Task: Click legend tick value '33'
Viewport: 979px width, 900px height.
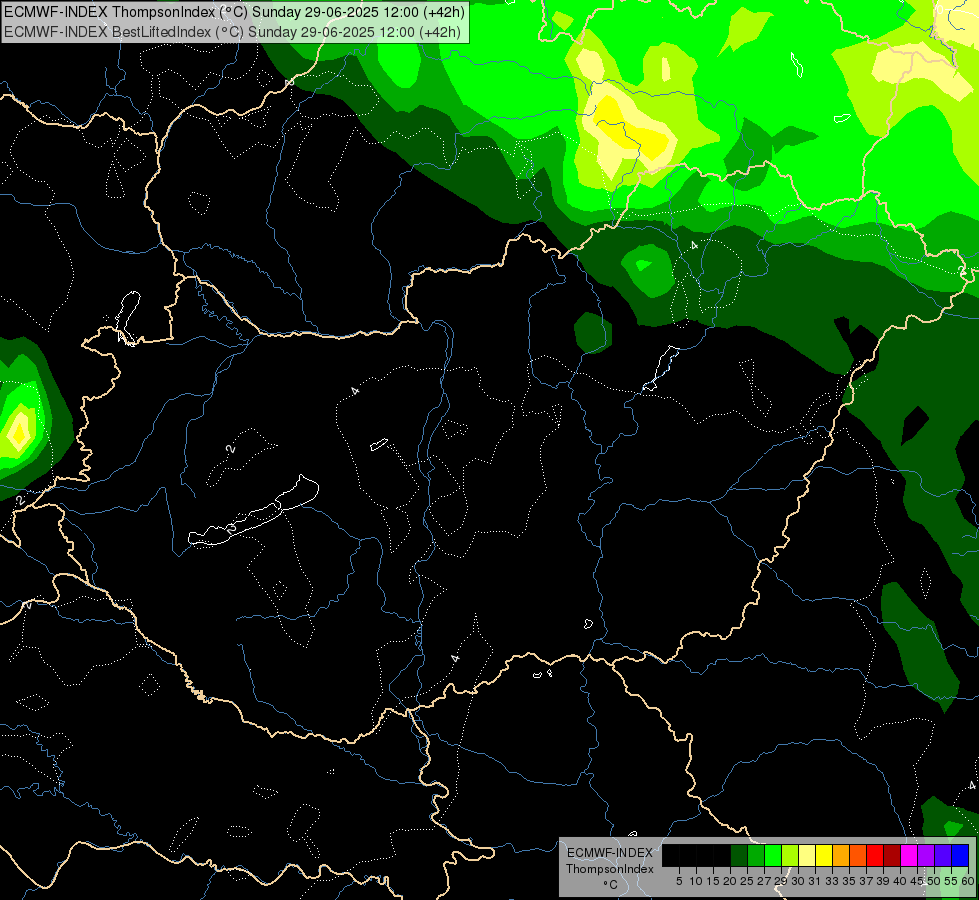Action: tap(832, 881)
